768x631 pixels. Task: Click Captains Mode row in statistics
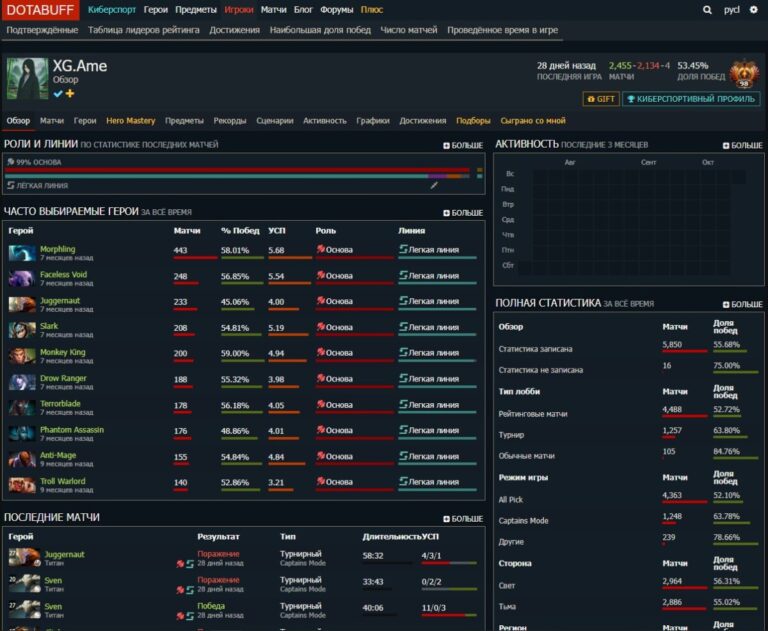pos(629,520)
